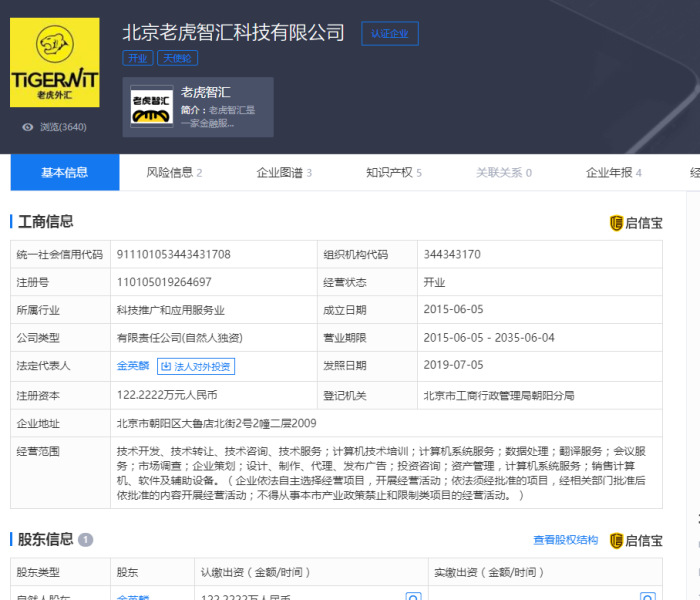Switch to the 知识产权 tab

[394, 172]
